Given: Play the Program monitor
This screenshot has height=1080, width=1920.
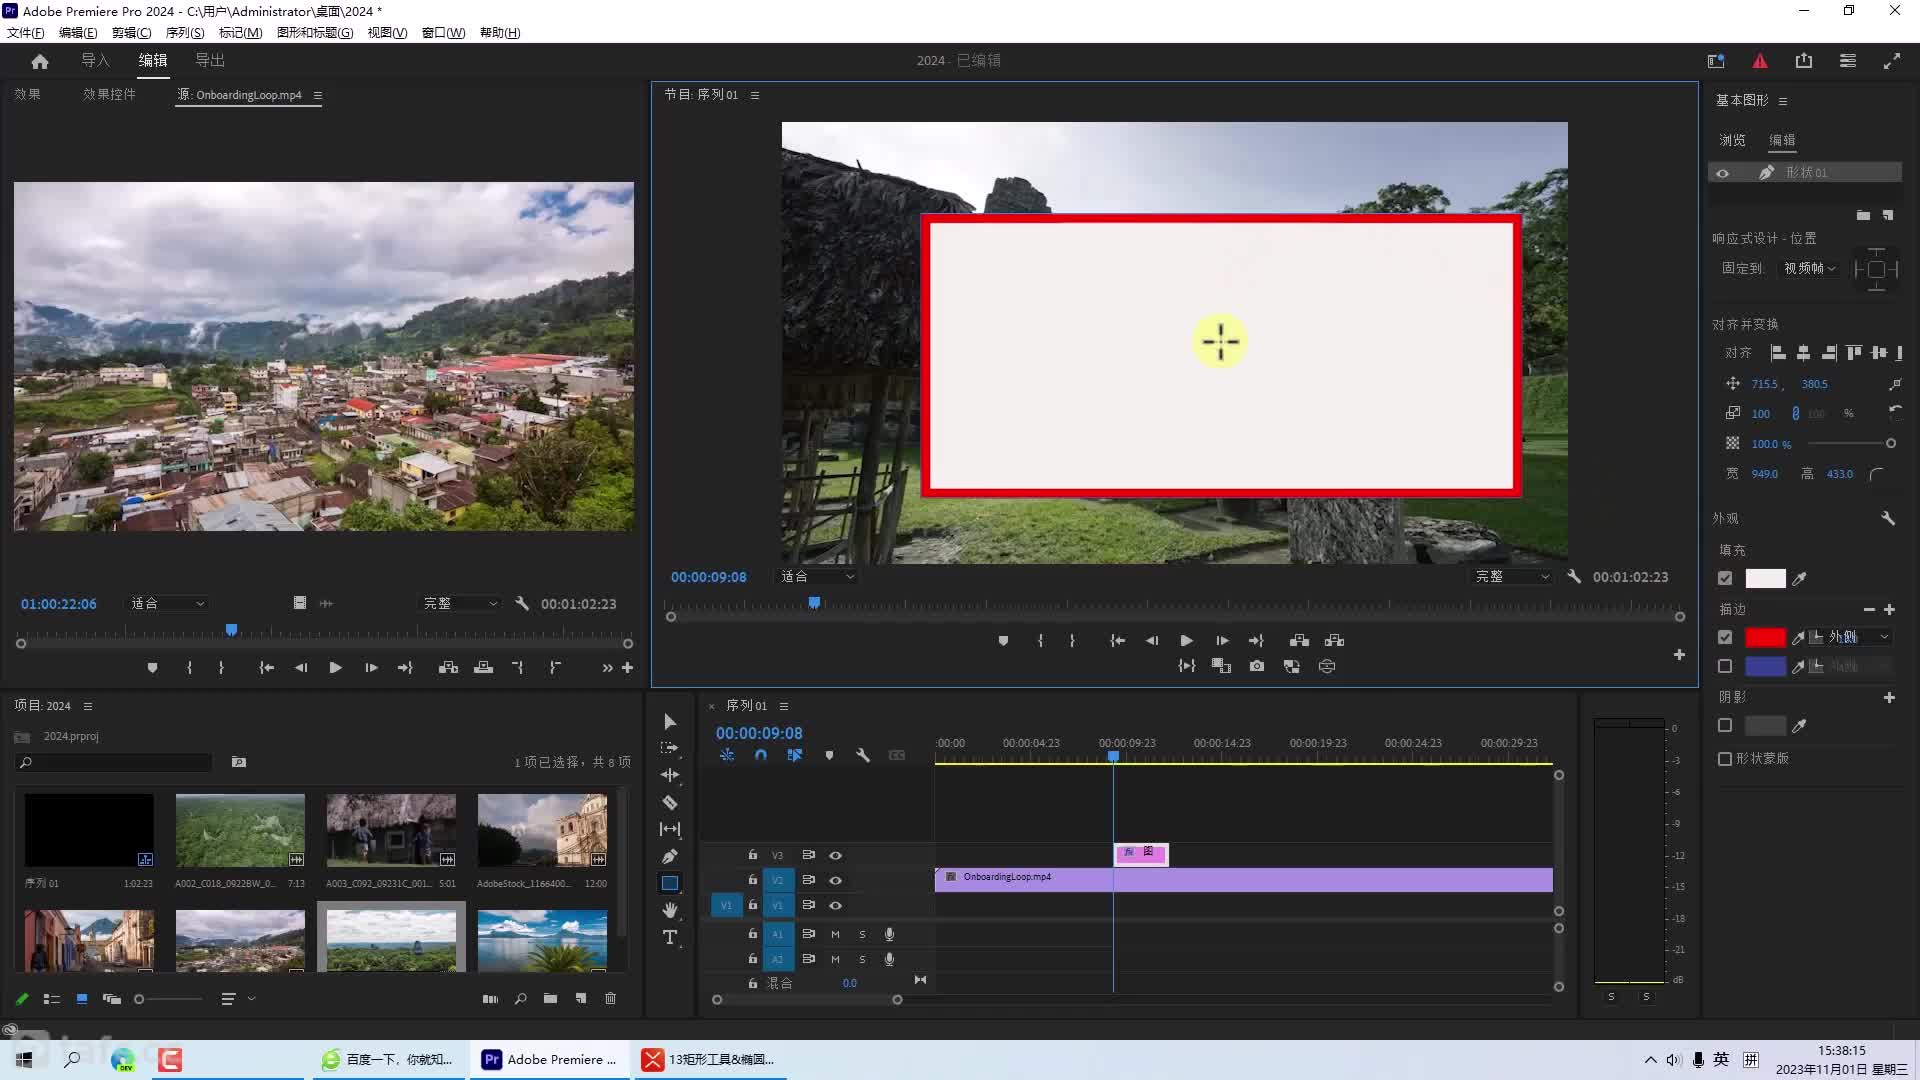Looking at the screenshot, I should pyautogui.click(x=1187, y=641).
